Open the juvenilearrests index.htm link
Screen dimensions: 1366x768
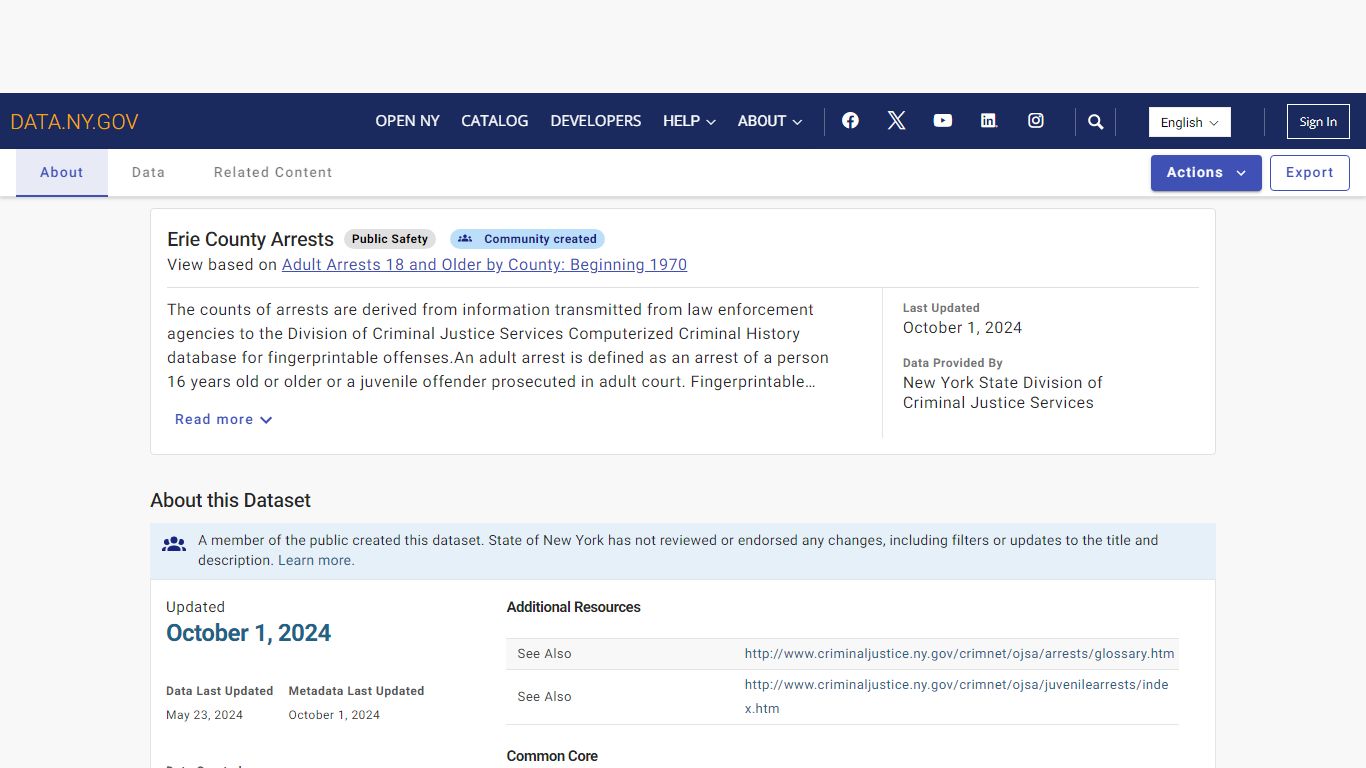tap(957, 697)
